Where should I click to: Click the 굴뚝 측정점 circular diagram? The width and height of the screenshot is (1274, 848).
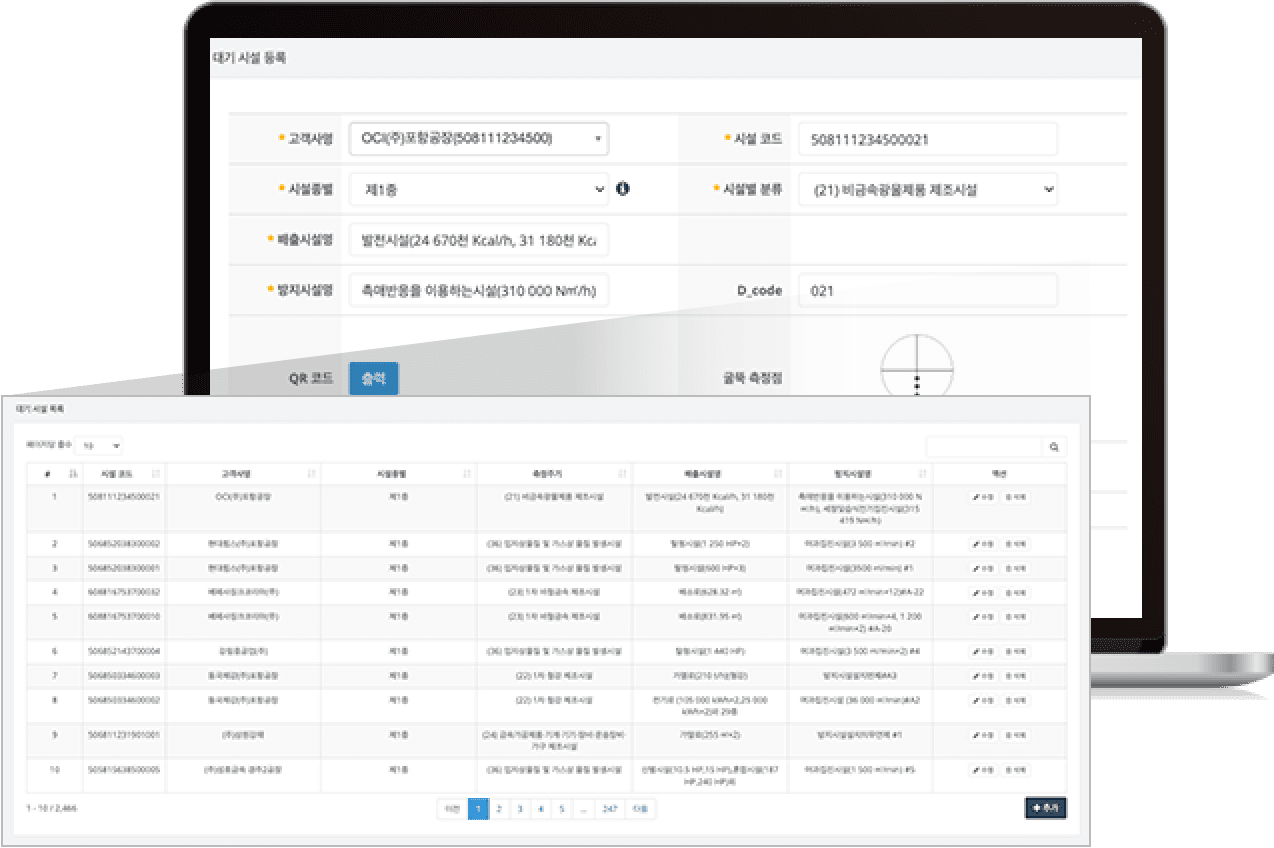coord(916,366)
